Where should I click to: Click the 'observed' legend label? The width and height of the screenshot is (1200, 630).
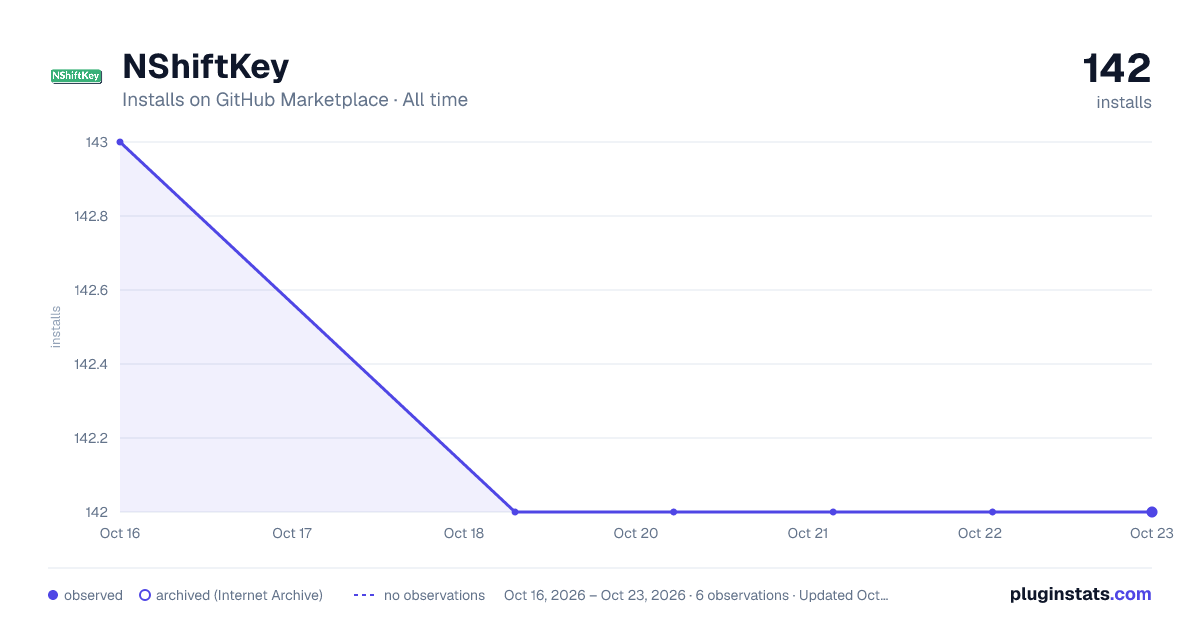[93, 595]
